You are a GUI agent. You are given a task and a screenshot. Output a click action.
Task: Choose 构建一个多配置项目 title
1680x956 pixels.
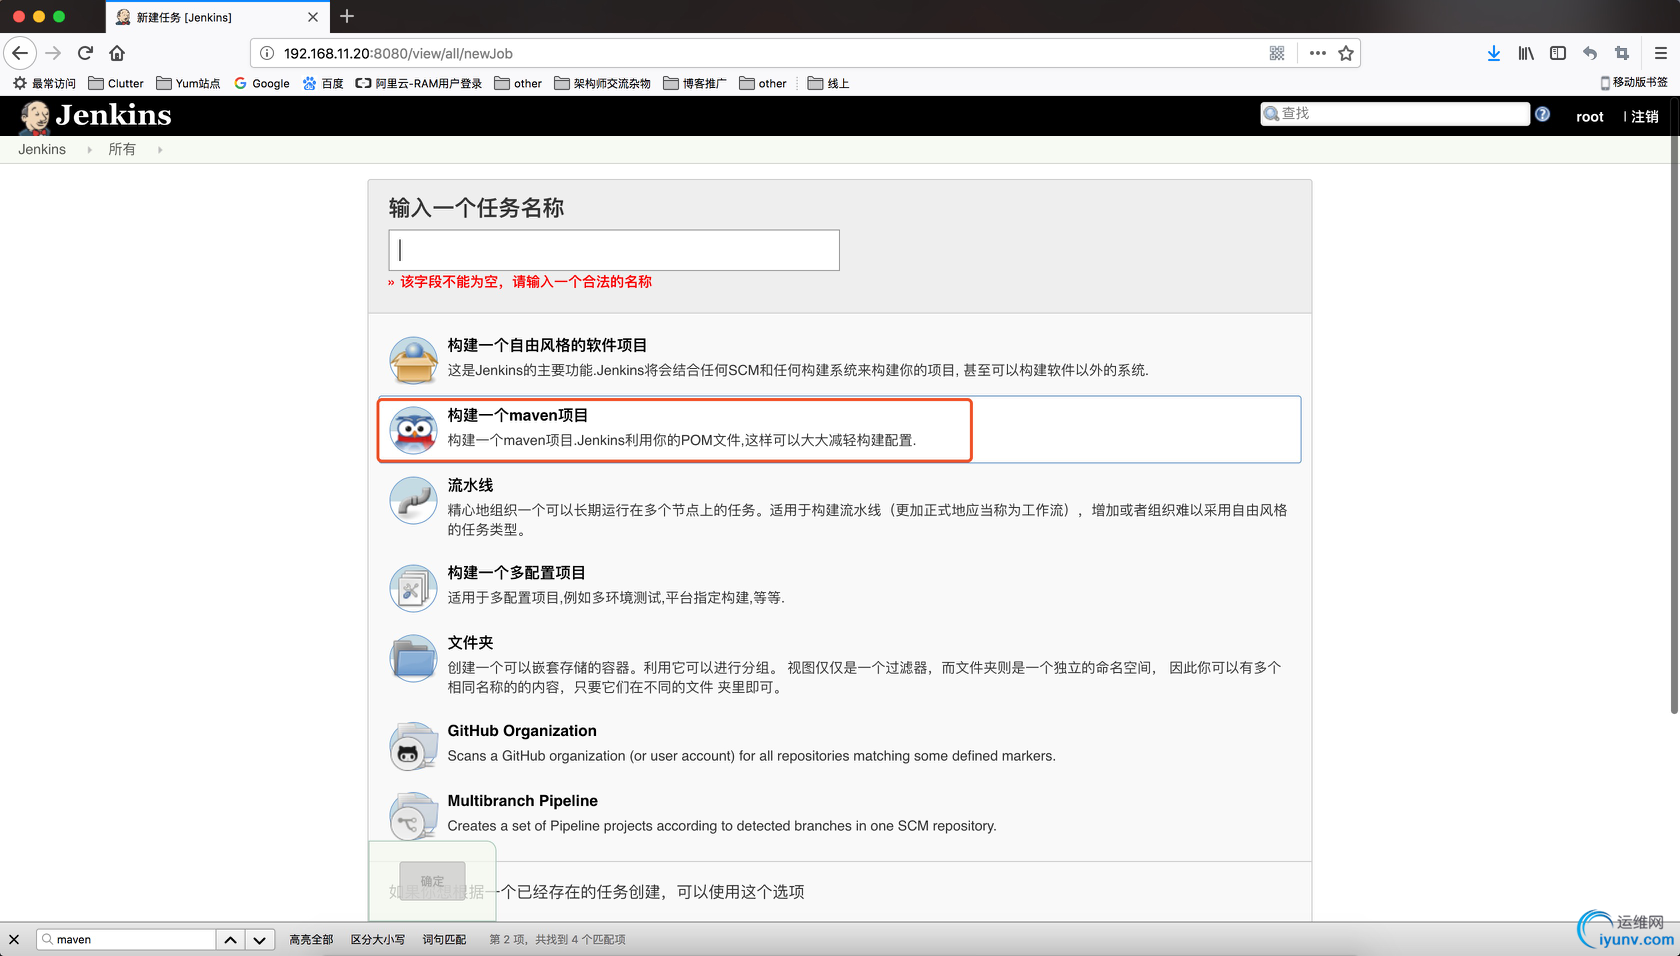pos(516,573)
